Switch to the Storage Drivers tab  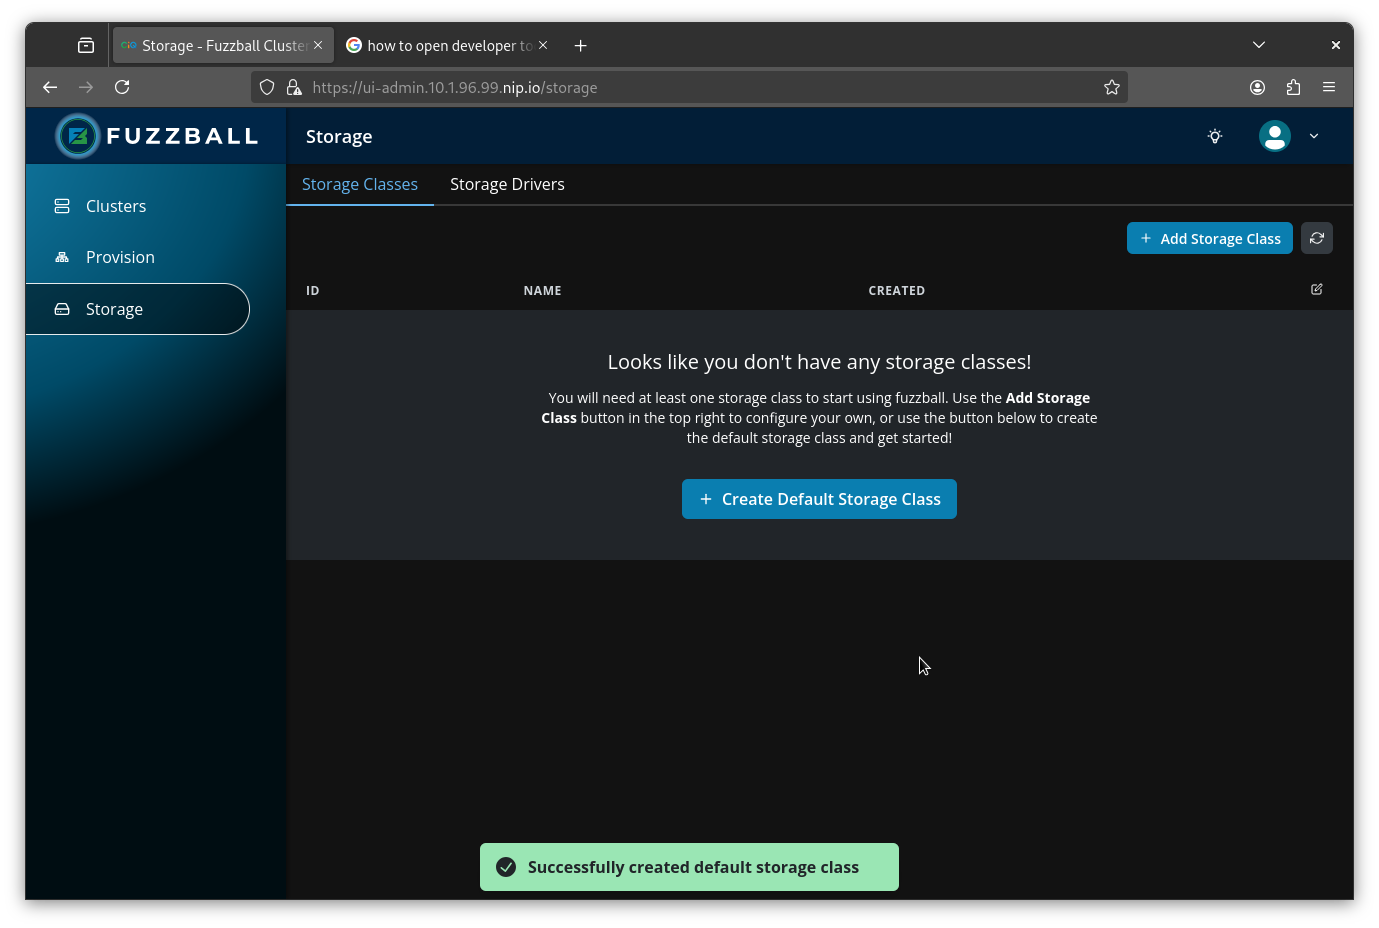click(507, 184)
